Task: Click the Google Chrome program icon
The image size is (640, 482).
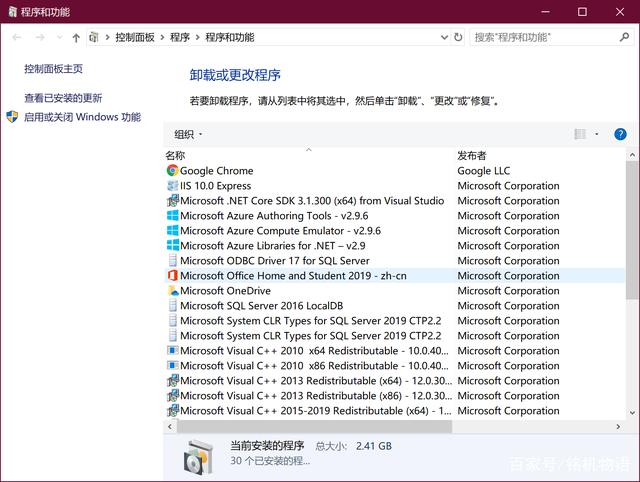Action: click(x=173, y=171)
